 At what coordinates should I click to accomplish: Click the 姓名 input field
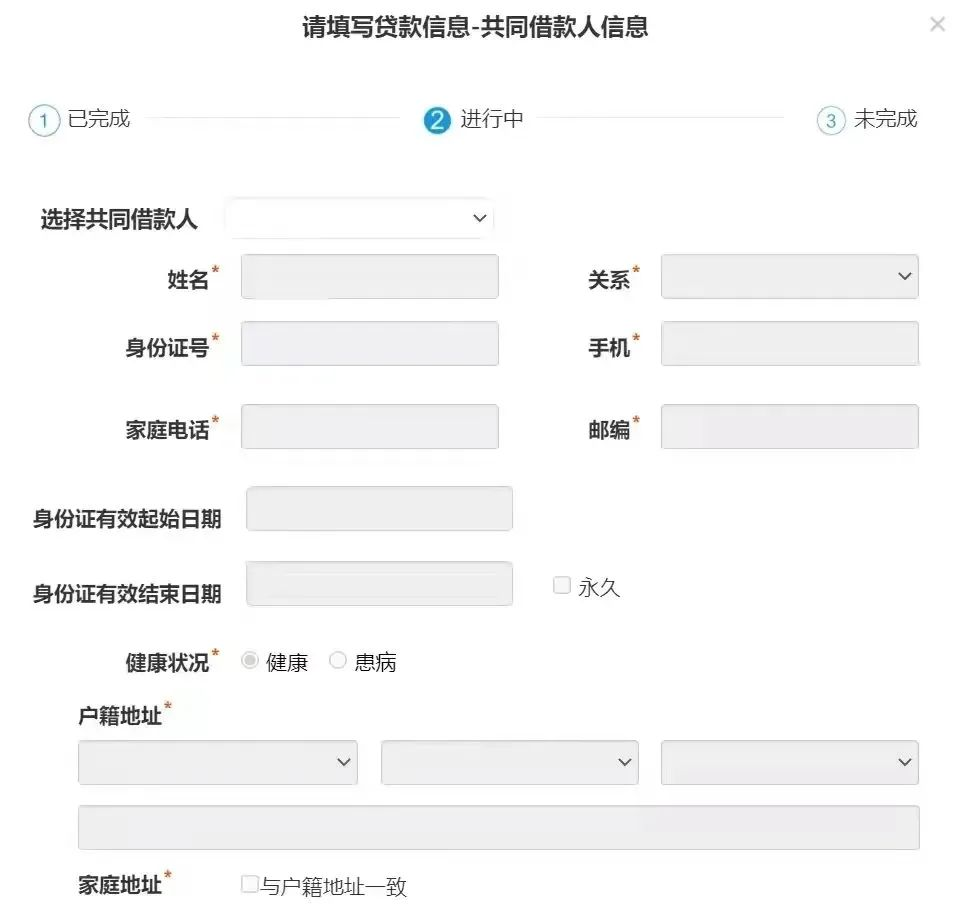(x=369, y=277)
